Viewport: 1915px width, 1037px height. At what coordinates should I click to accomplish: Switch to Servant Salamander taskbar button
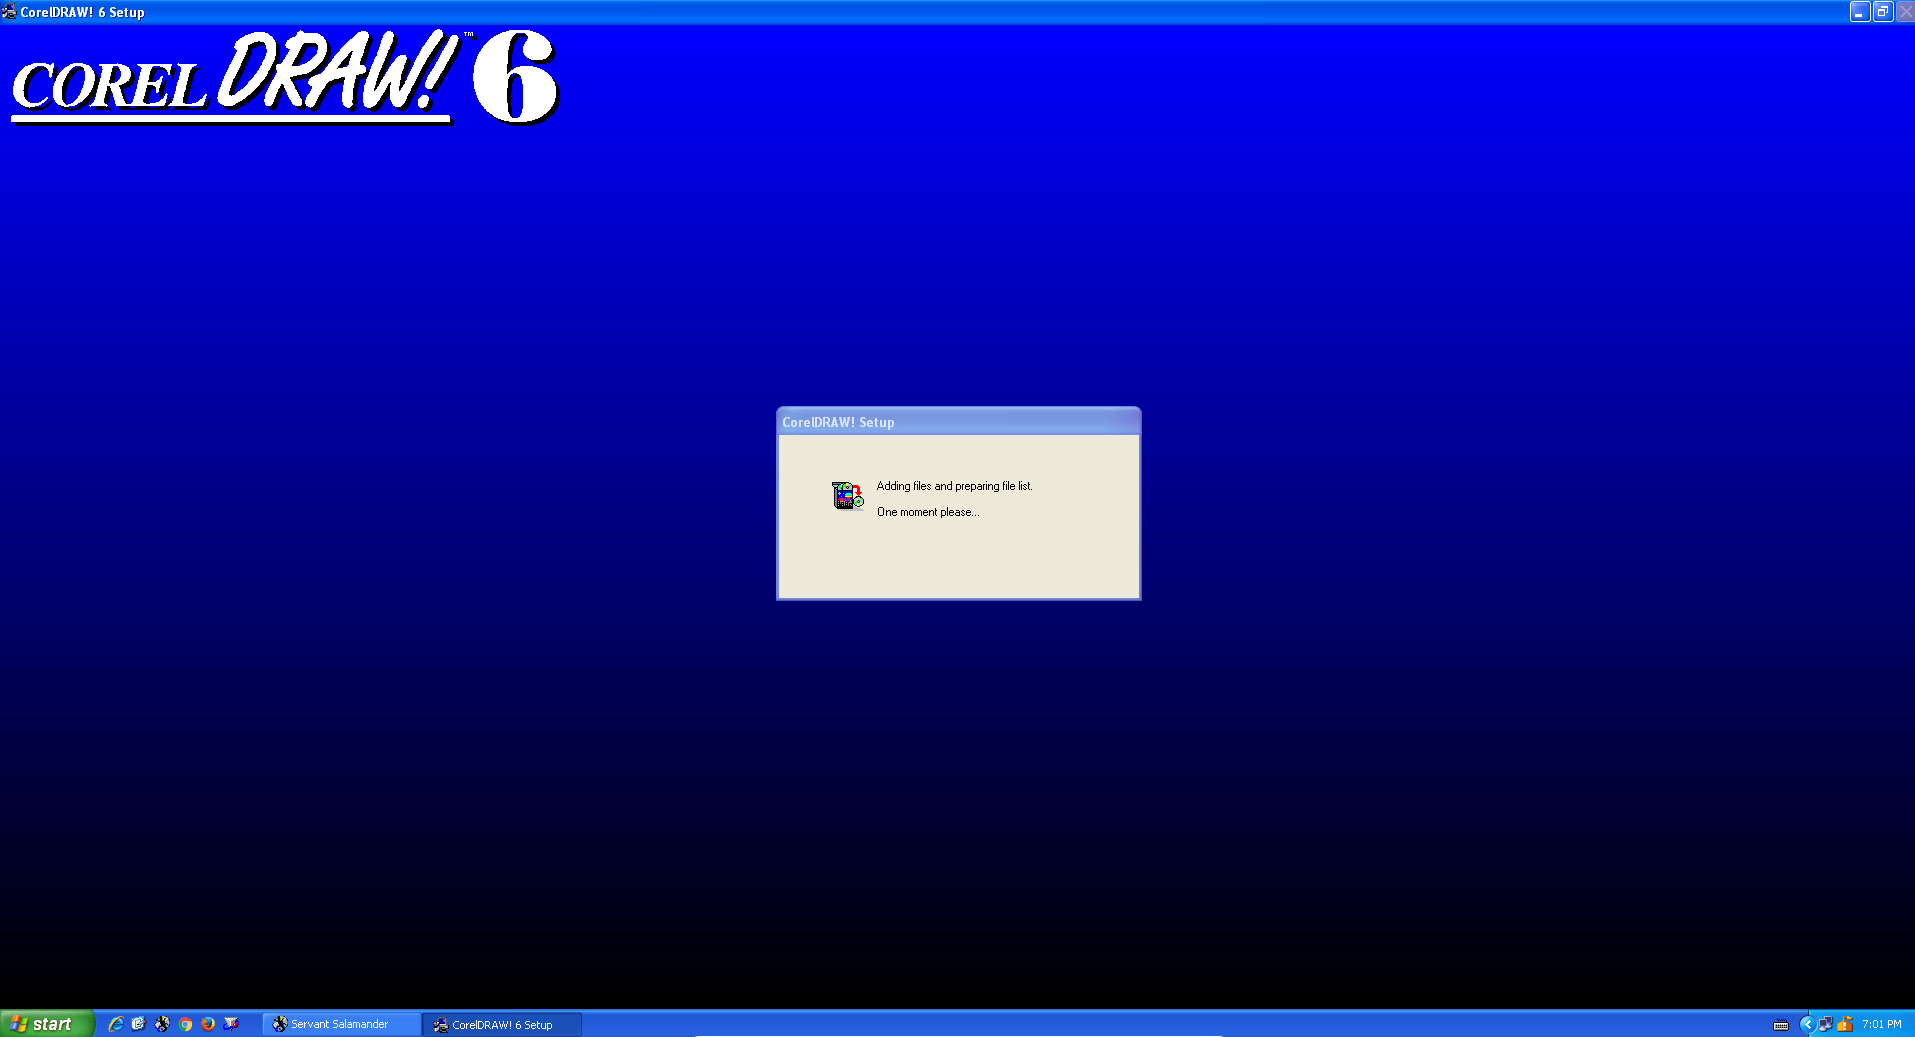pyautogui.click(x=340, y=1024)
